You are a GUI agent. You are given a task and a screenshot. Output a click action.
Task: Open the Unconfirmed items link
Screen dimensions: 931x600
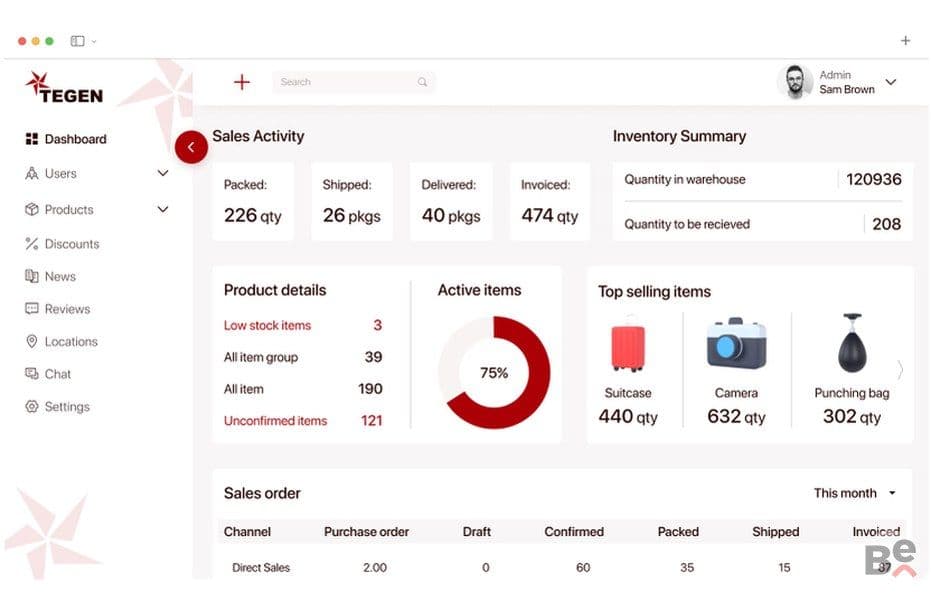click(x=276, y=421)
